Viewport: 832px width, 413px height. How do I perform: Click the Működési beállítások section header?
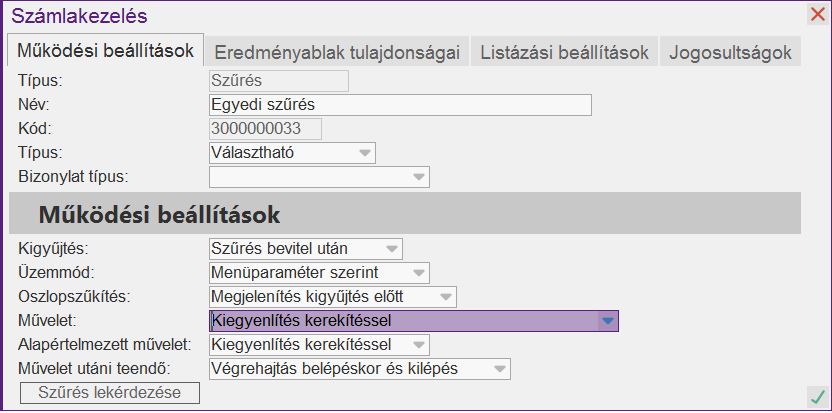(160, 213)
